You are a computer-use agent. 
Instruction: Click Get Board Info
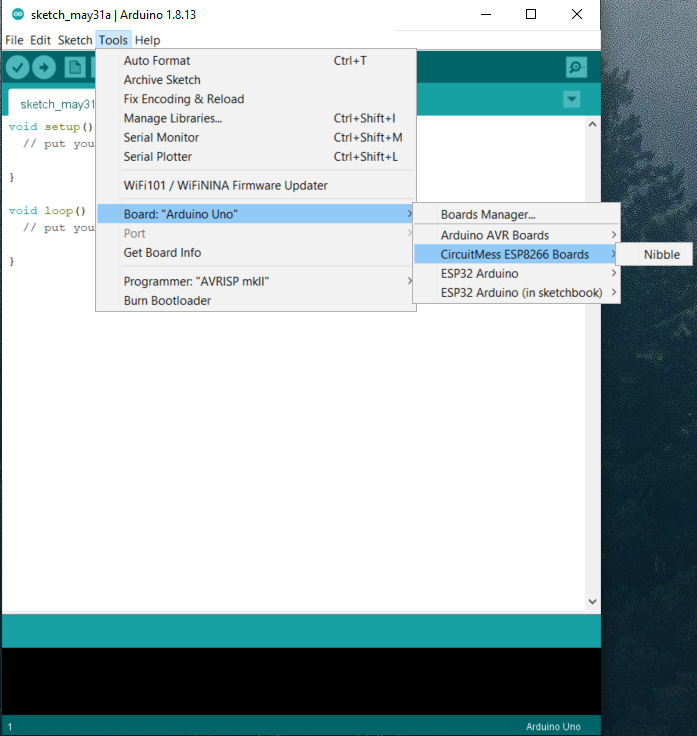(x=256, y=253)
